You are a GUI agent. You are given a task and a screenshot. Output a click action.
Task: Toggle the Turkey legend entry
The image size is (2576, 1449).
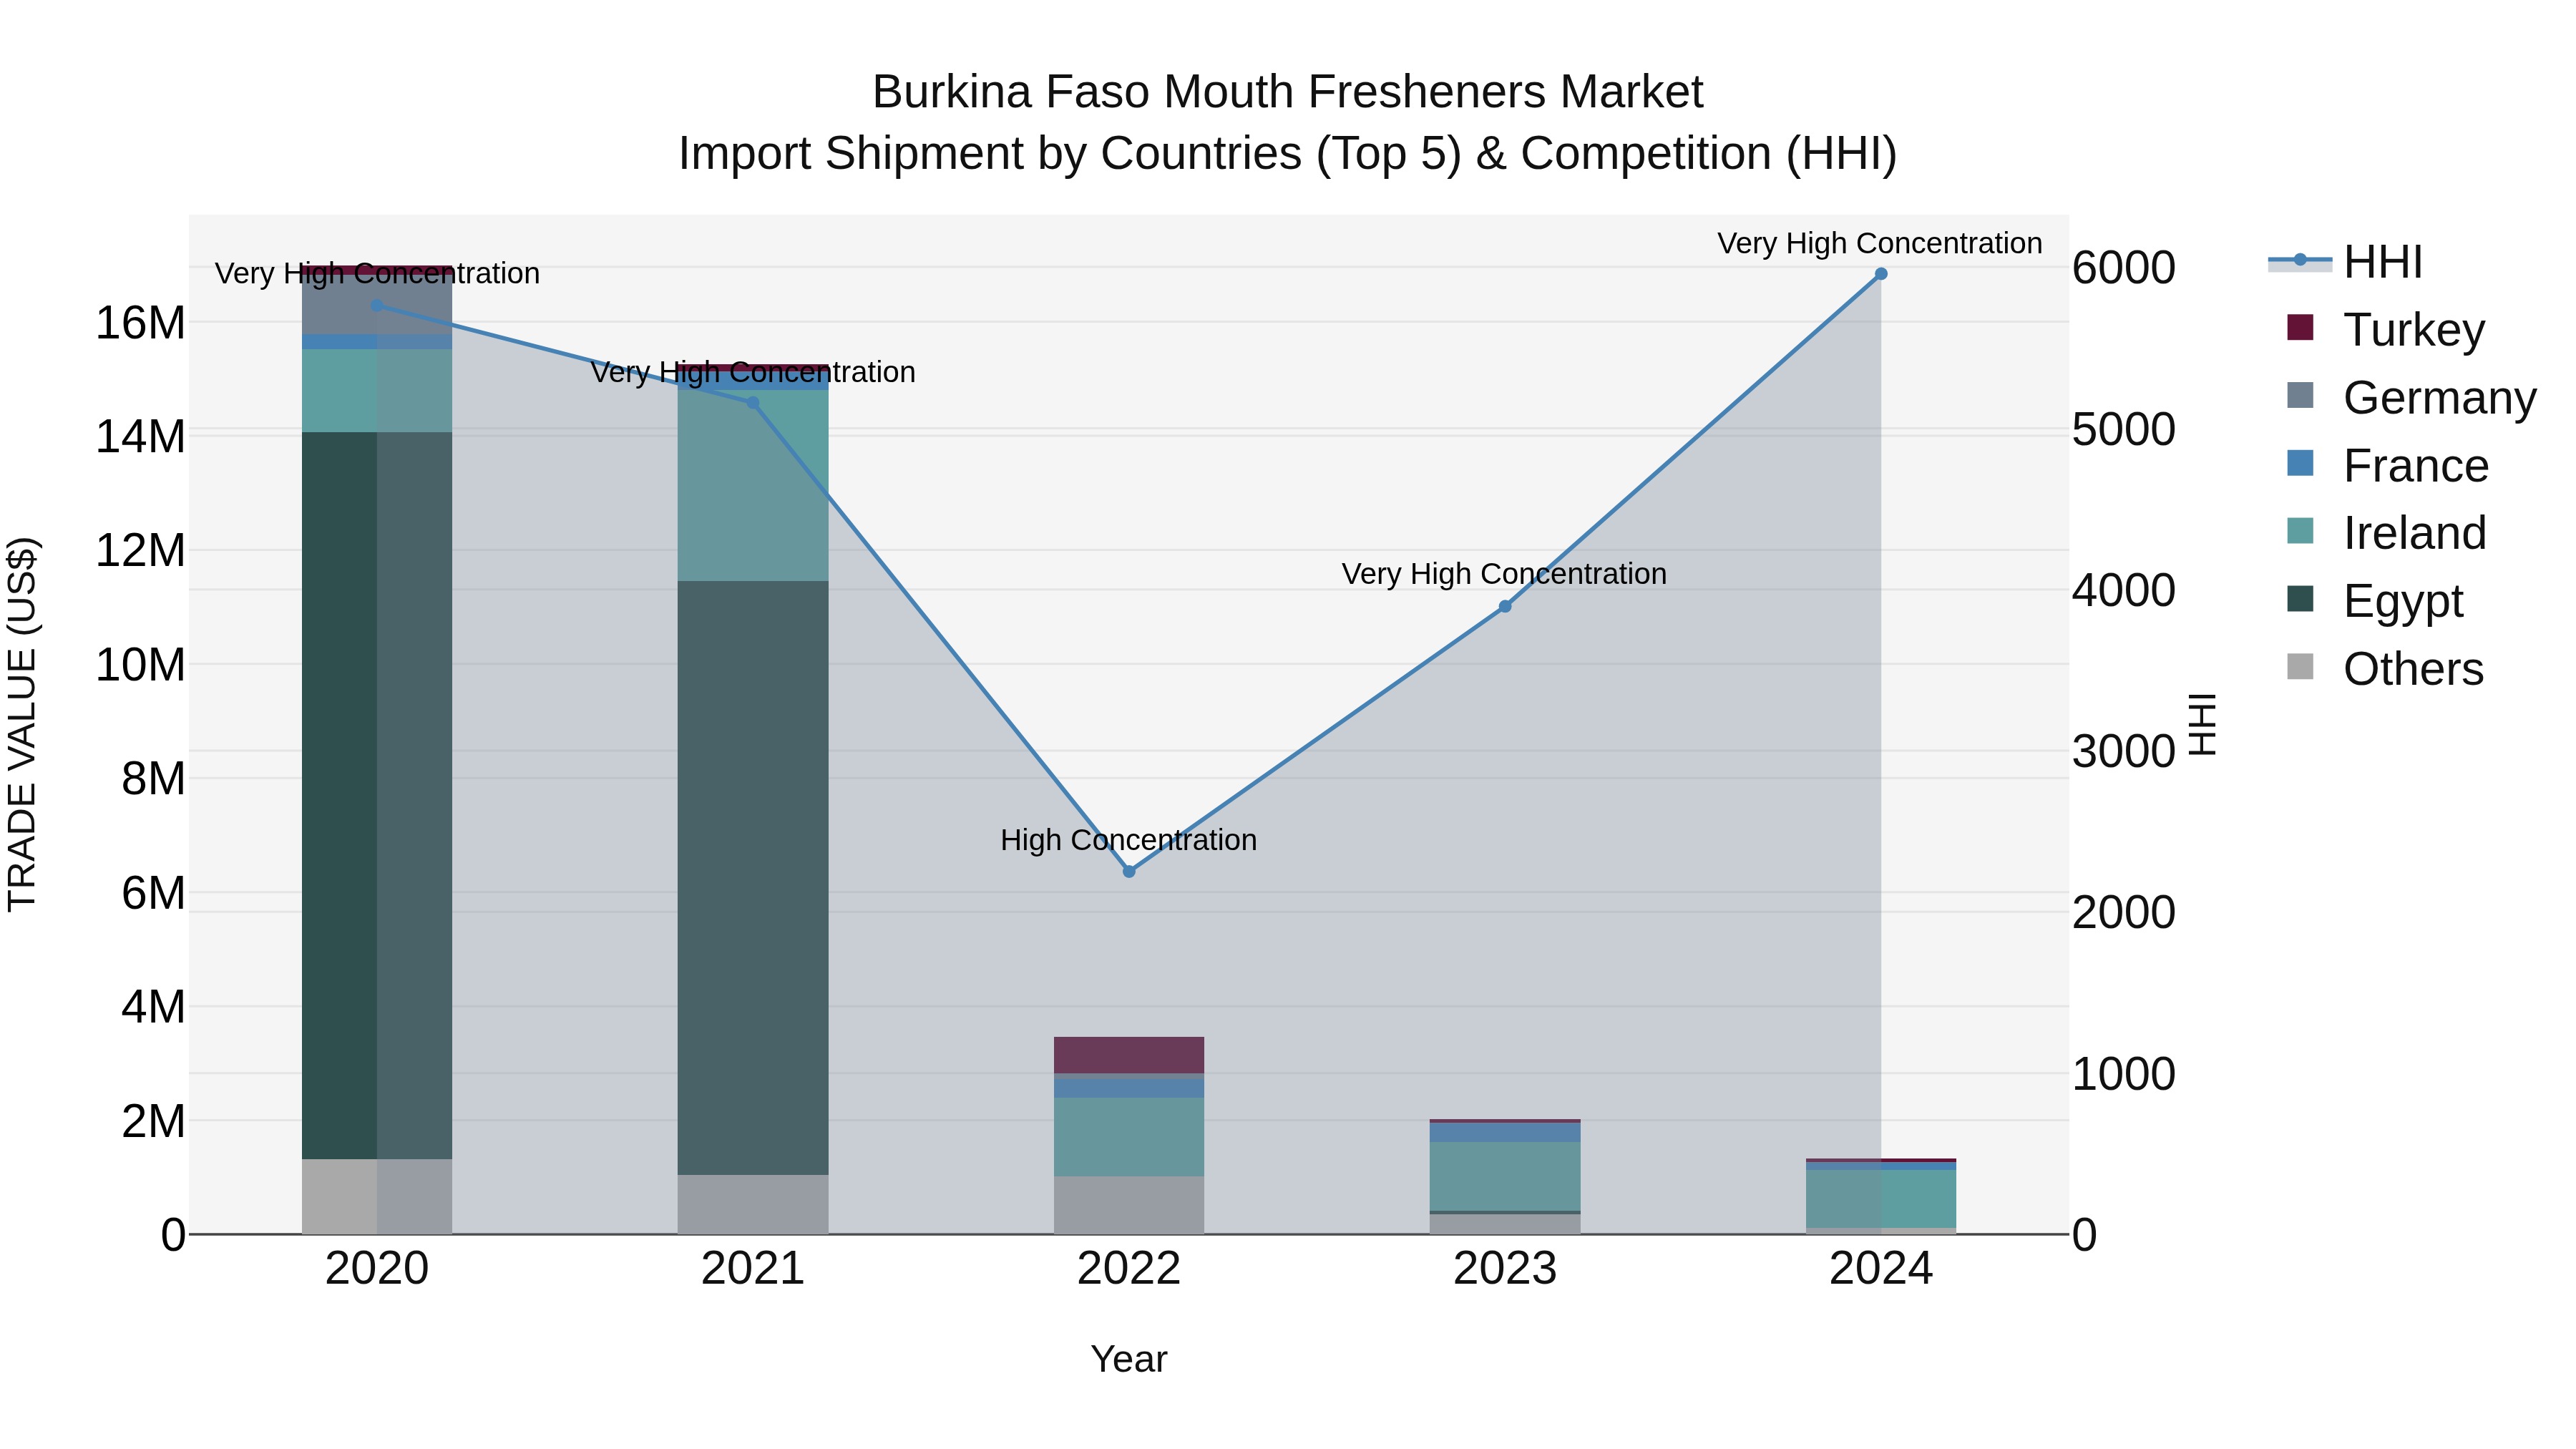pyautogui.click(x=2385, y=329)
